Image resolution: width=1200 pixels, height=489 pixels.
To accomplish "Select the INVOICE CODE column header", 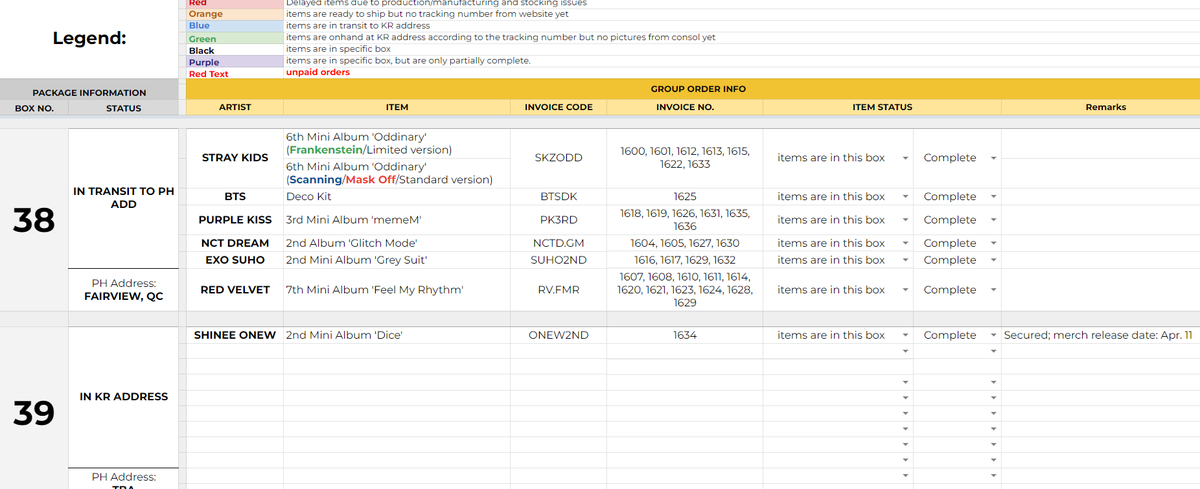I will 558,107.
